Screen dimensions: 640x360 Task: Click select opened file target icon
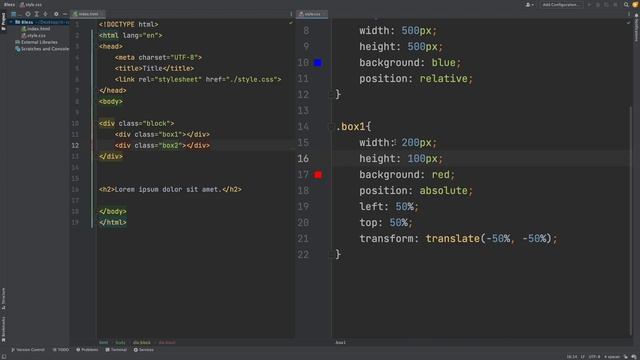(28, 14)
